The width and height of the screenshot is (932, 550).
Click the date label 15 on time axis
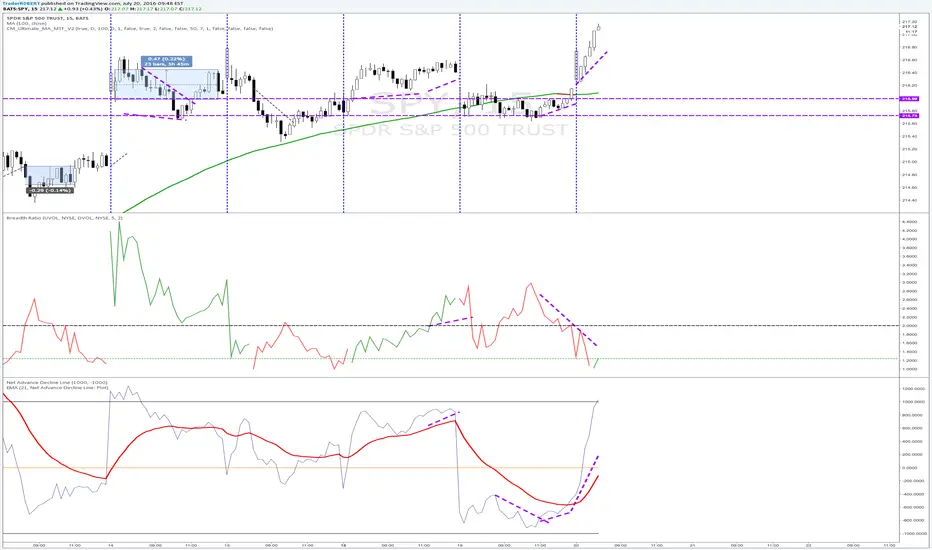[227, 545]
